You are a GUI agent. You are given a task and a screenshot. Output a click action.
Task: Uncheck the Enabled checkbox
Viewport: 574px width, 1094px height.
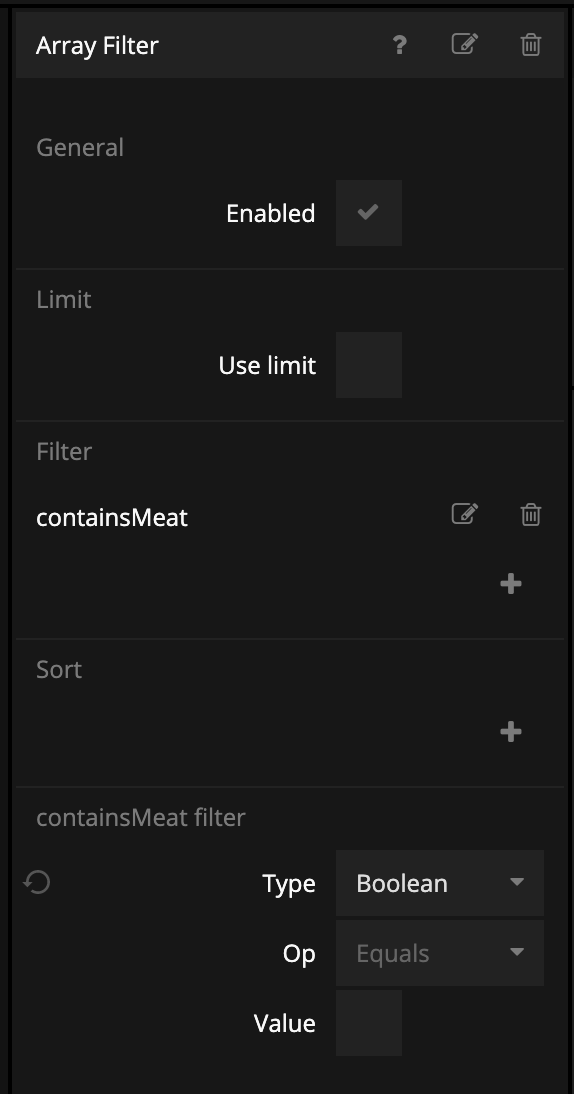pyautogui.click(x=368, y=213)
